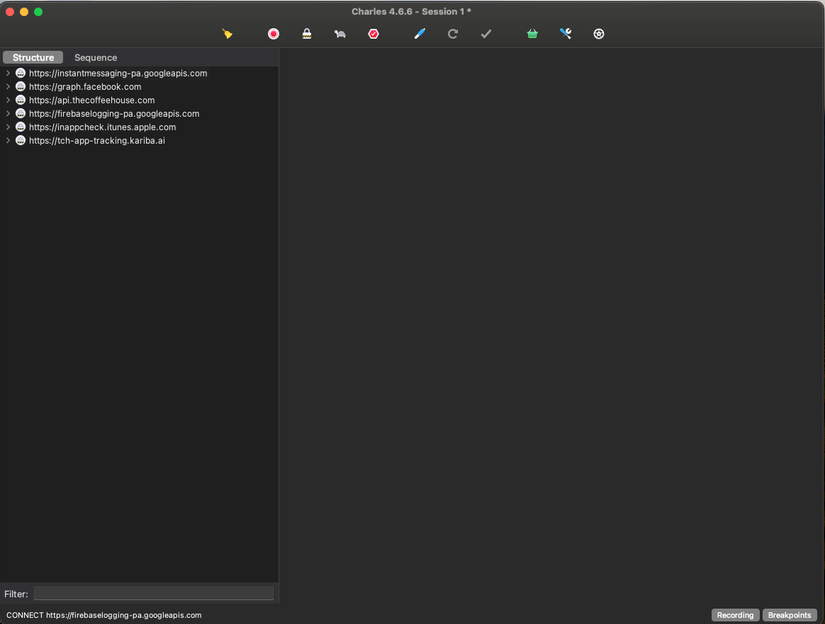Expand the graph.facebook.com host entry
The height and width of the screenshot is (624, 825).
(9, 86)
